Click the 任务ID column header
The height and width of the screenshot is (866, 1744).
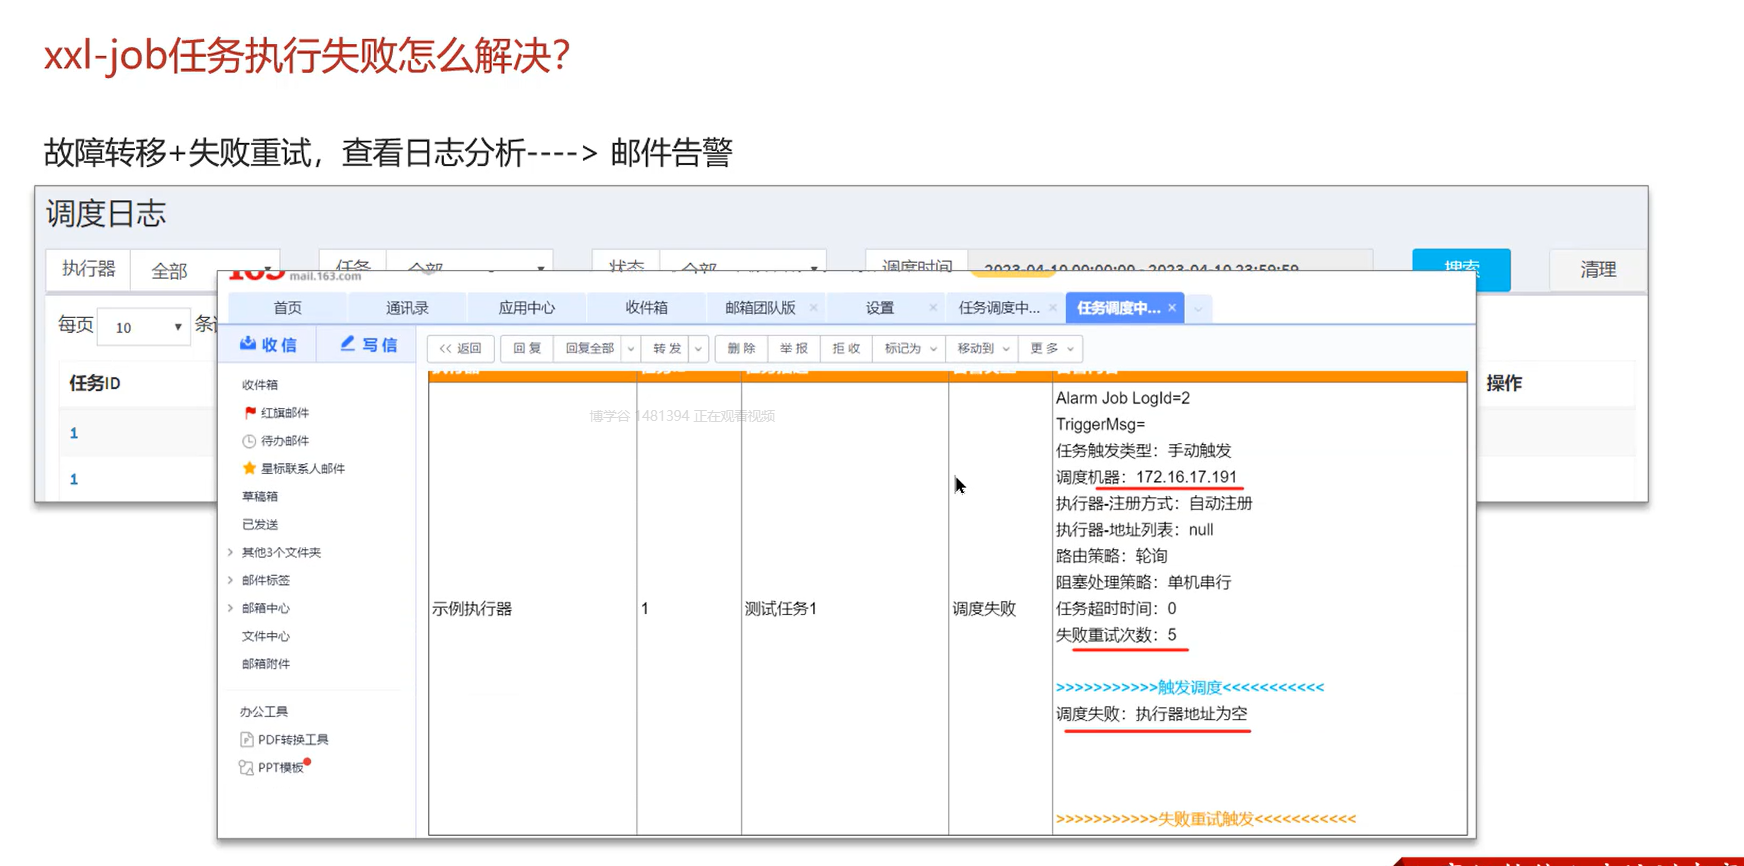click(94, 383)
